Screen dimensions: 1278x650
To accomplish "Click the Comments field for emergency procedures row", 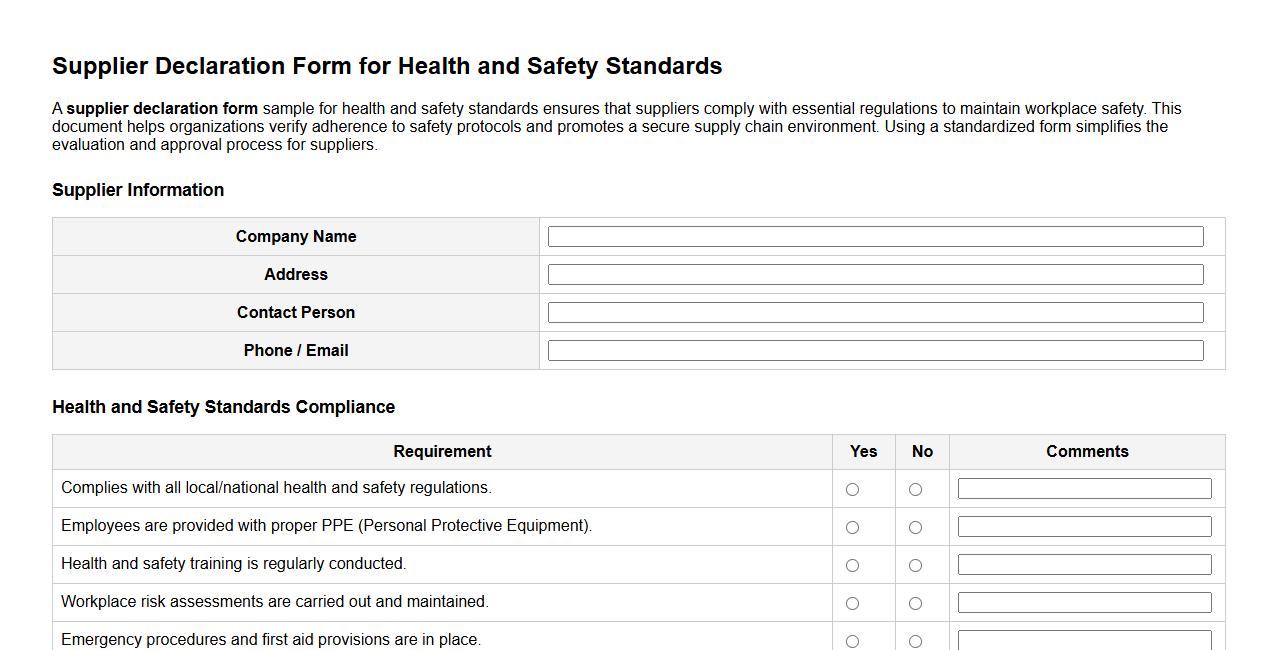I will [x=1084, y=639].
